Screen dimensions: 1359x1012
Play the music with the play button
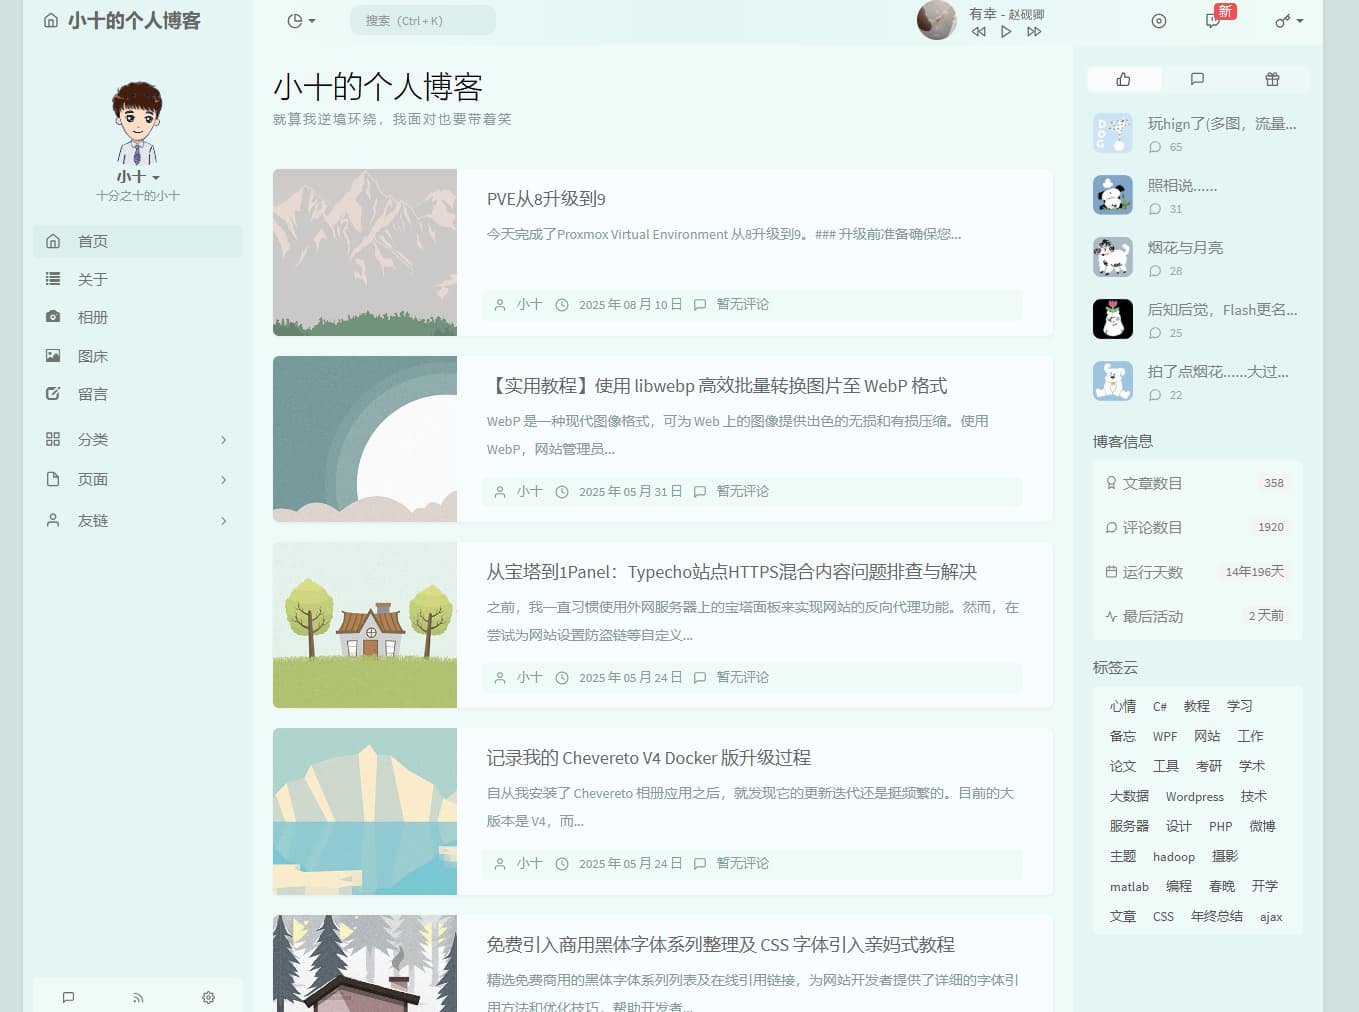click(x=1006, y=31)
